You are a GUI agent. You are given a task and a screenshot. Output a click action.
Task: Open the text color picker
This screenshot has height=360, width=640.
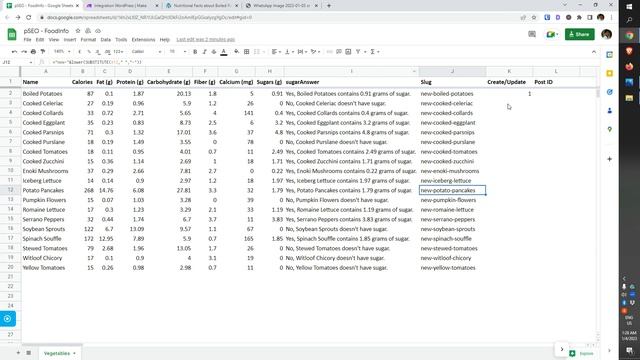coord(224,52)
